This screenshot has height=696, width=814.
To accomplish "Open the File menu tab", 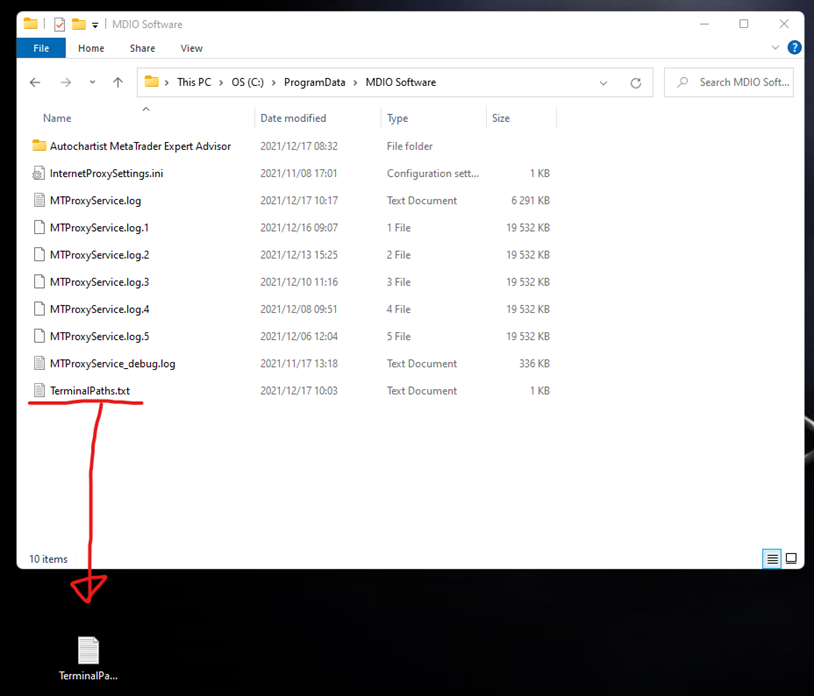I will coord(41,48).
